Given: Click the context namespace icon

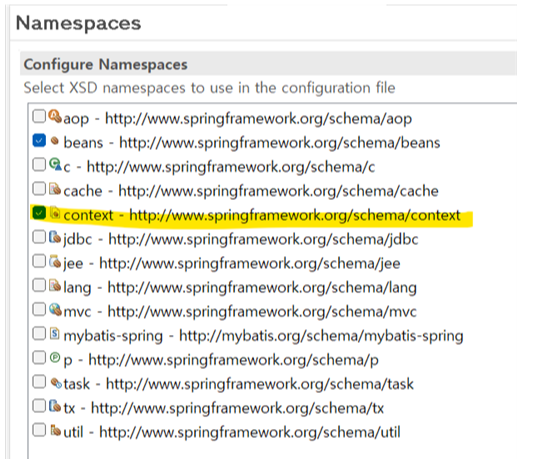Looking at the screenshot, I should tap(55, 213).
